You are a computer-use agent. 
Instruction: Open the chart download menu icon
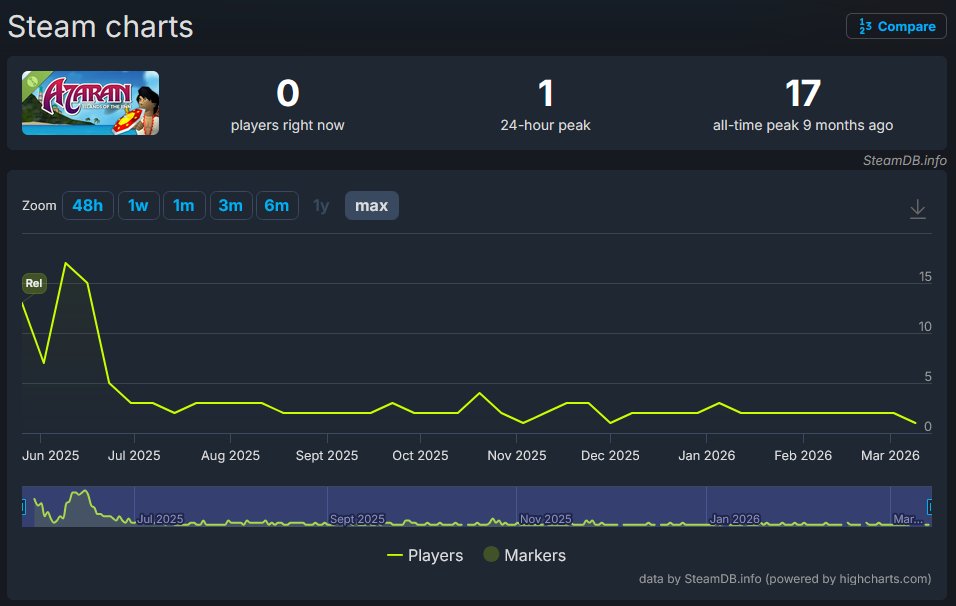coord(917,209)
